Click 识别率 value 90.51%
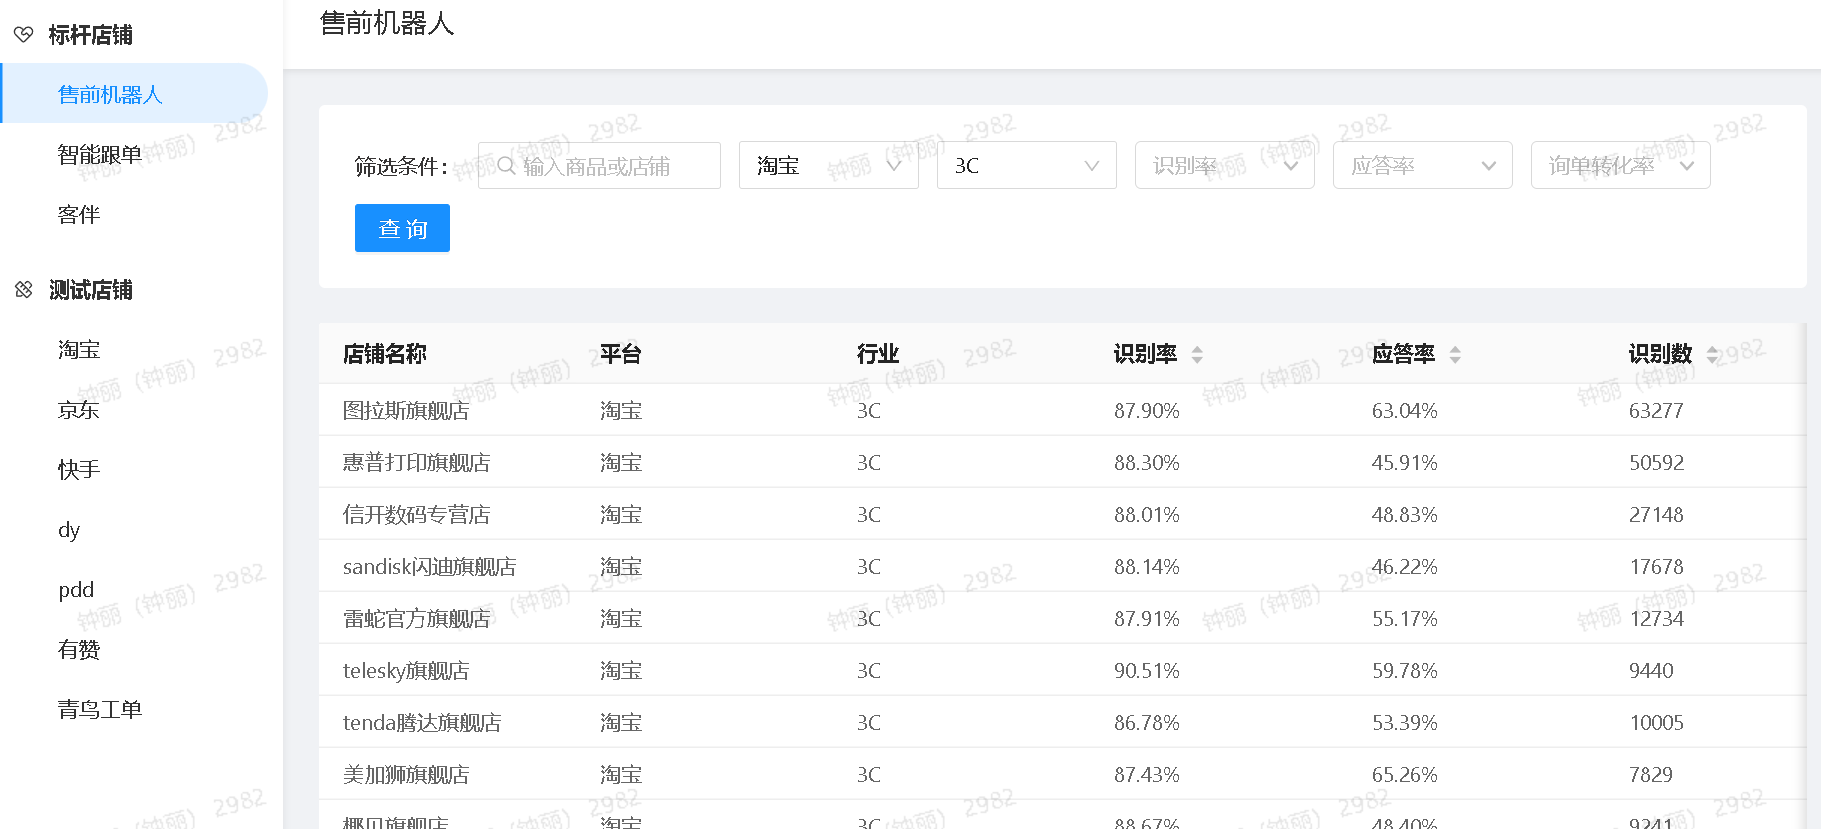Viewport: 1821px width, 829px height. point(1147,671)
